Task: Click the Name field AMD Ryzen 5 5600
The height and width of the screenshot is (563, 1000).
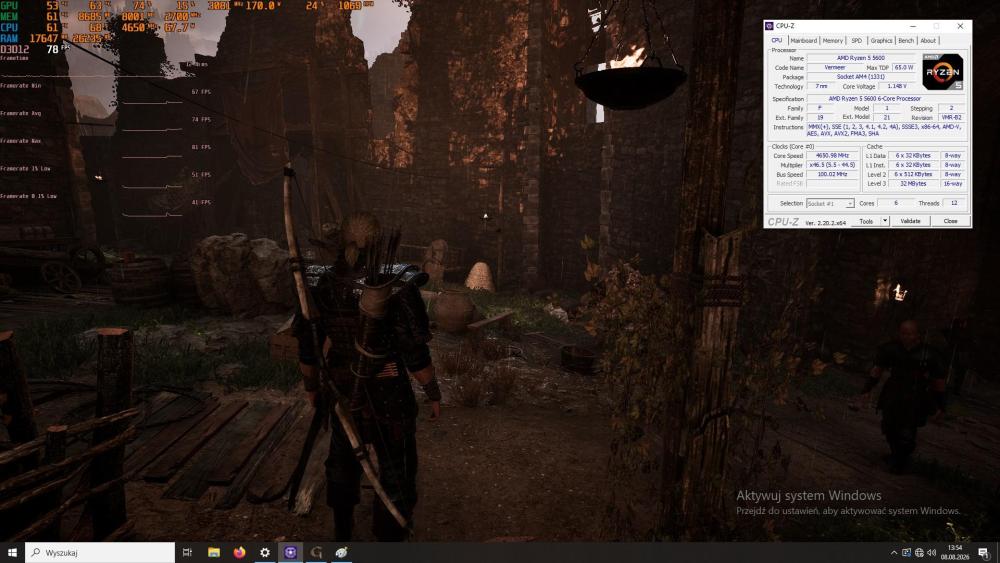Action: (x=861, y=58)
